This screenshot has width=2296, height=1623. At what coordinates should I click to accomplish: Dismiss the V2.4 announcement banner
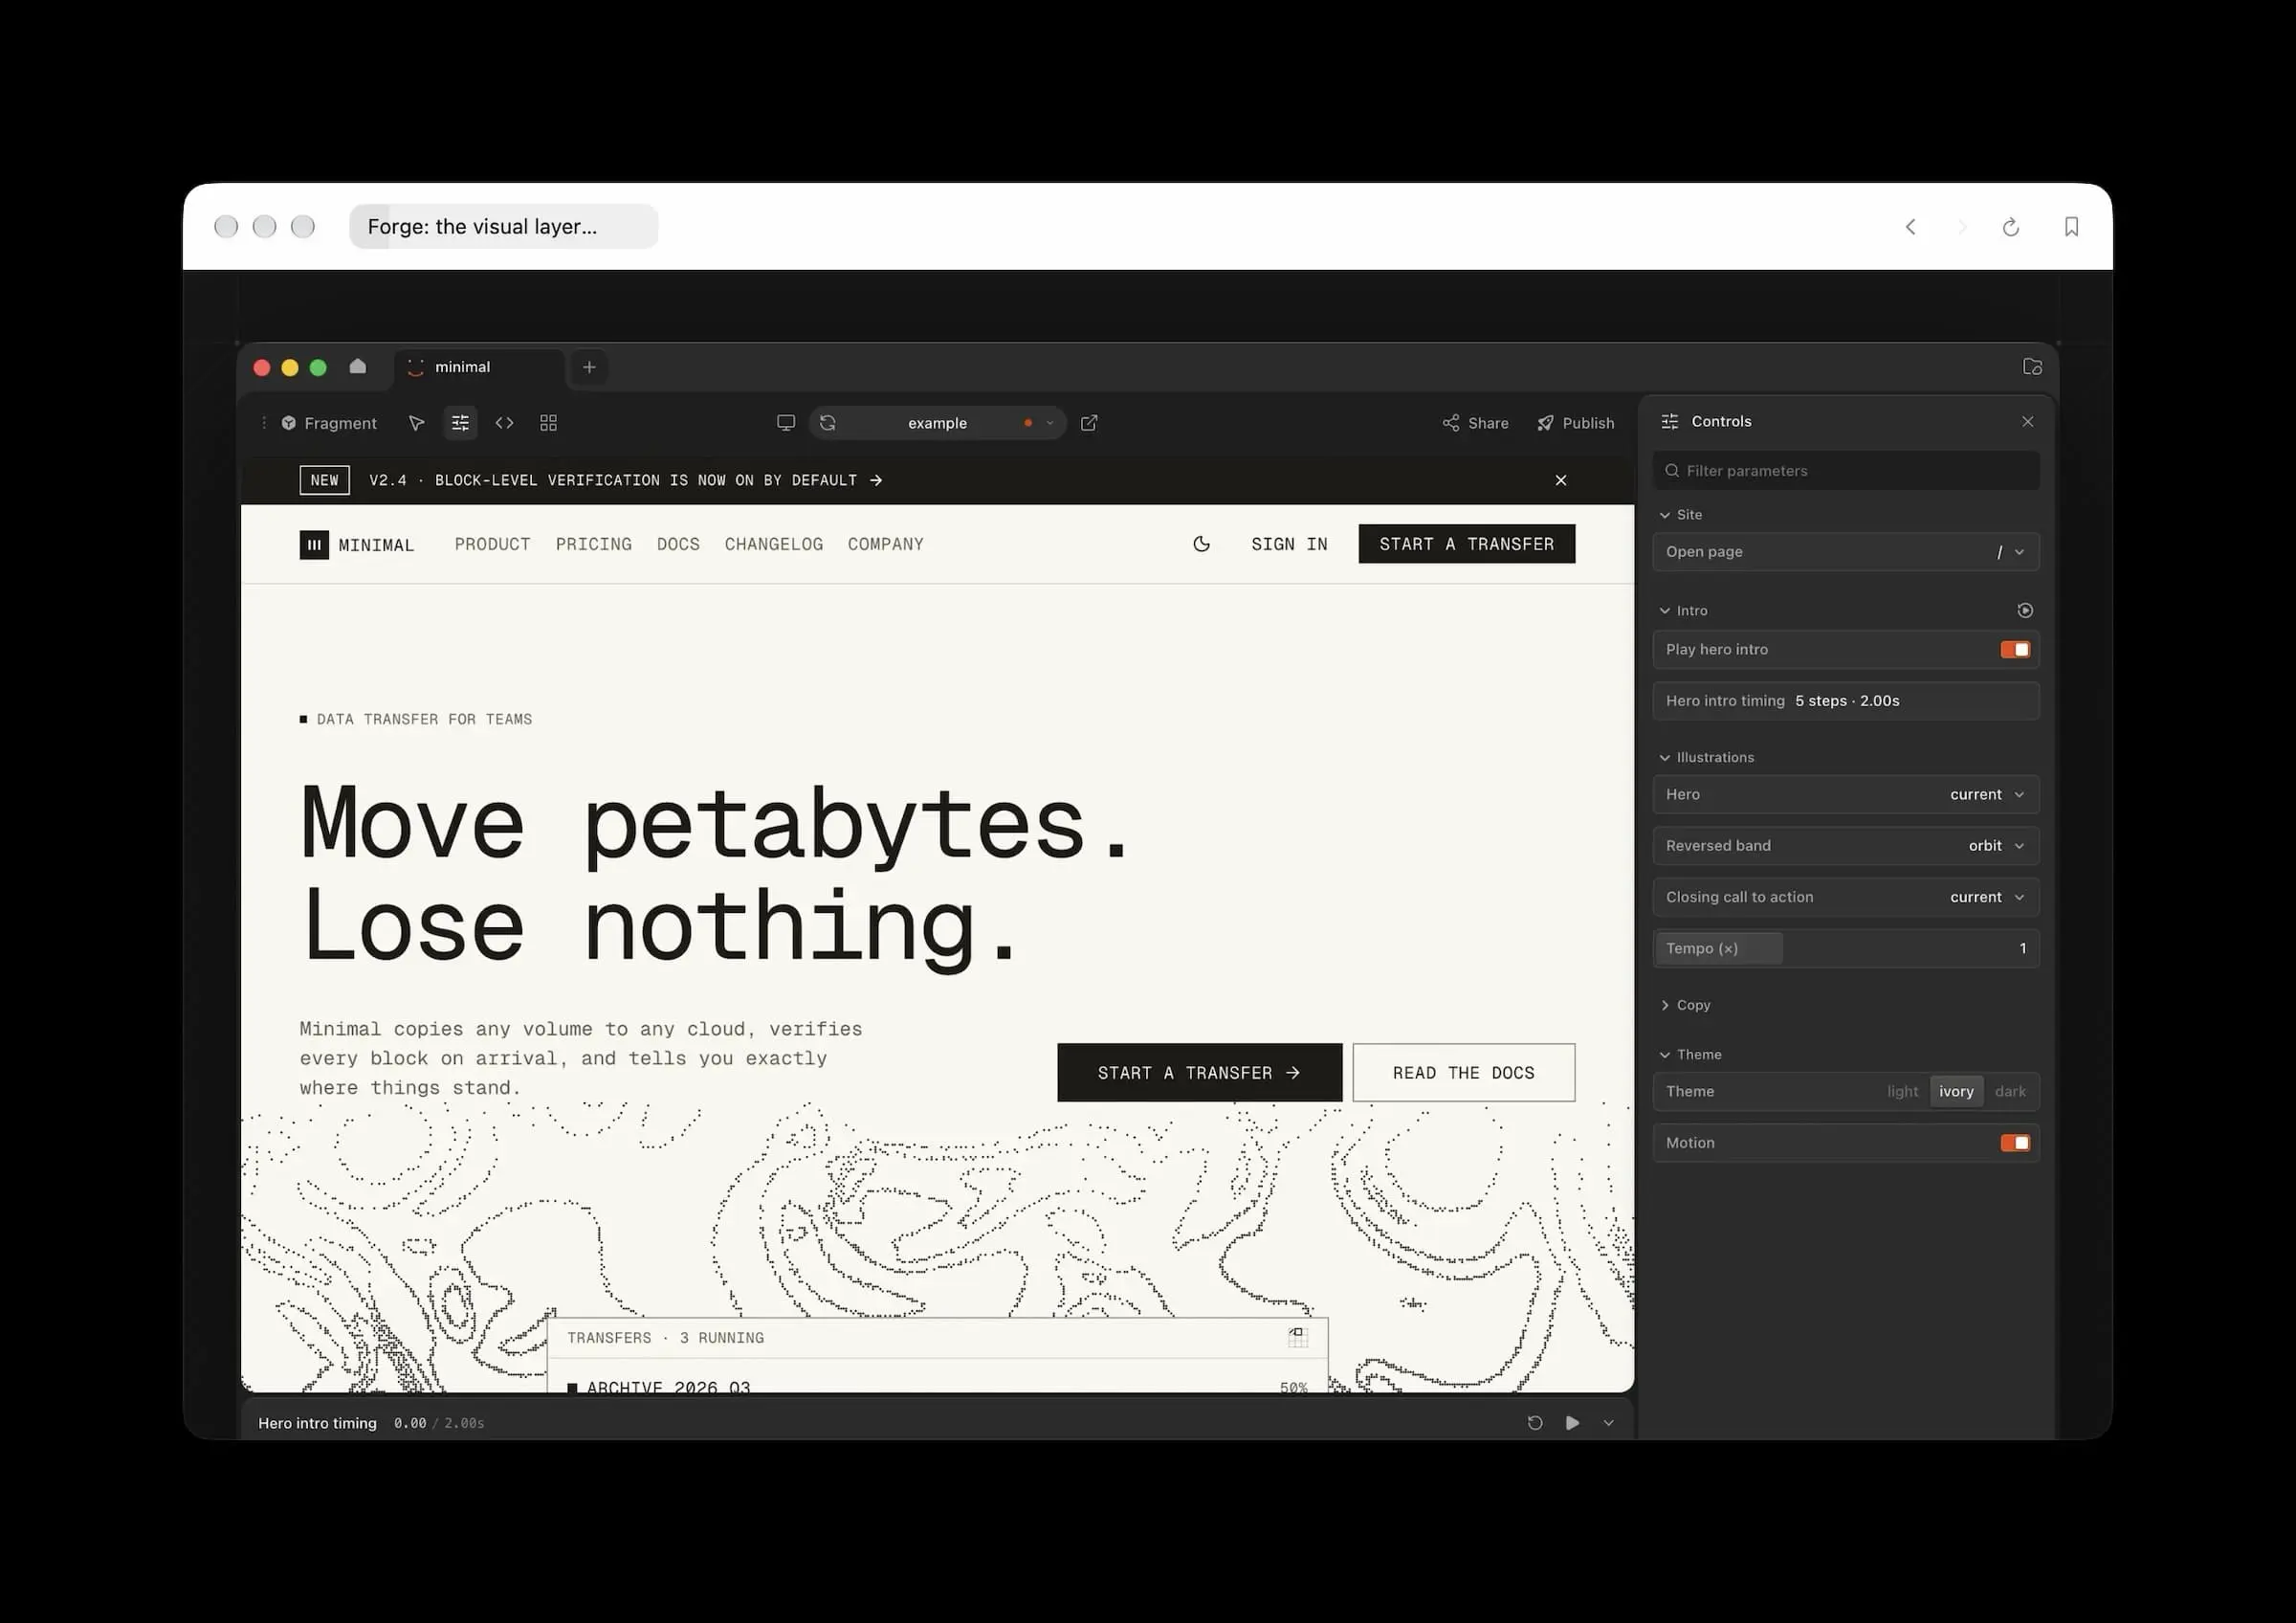tap(1561, 480)
